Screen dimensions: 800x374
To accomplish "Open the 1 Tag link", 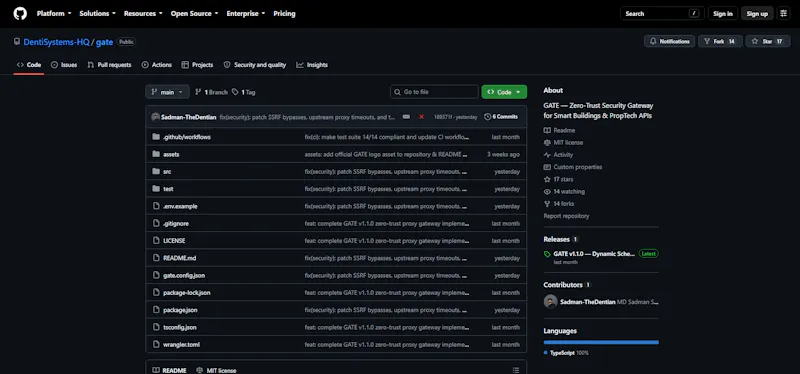I will coord(243,92).
